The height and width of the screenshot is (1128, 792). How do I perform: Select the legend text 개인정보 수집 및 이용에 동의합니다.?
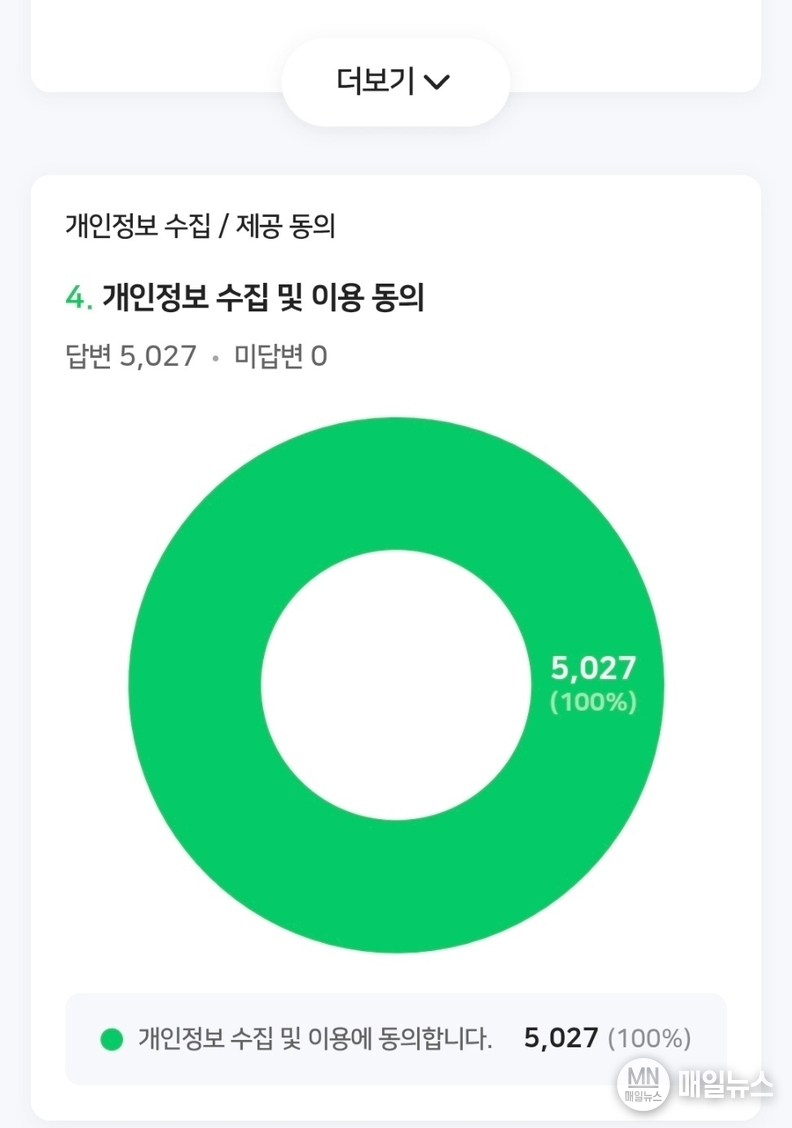(315, 1039)
